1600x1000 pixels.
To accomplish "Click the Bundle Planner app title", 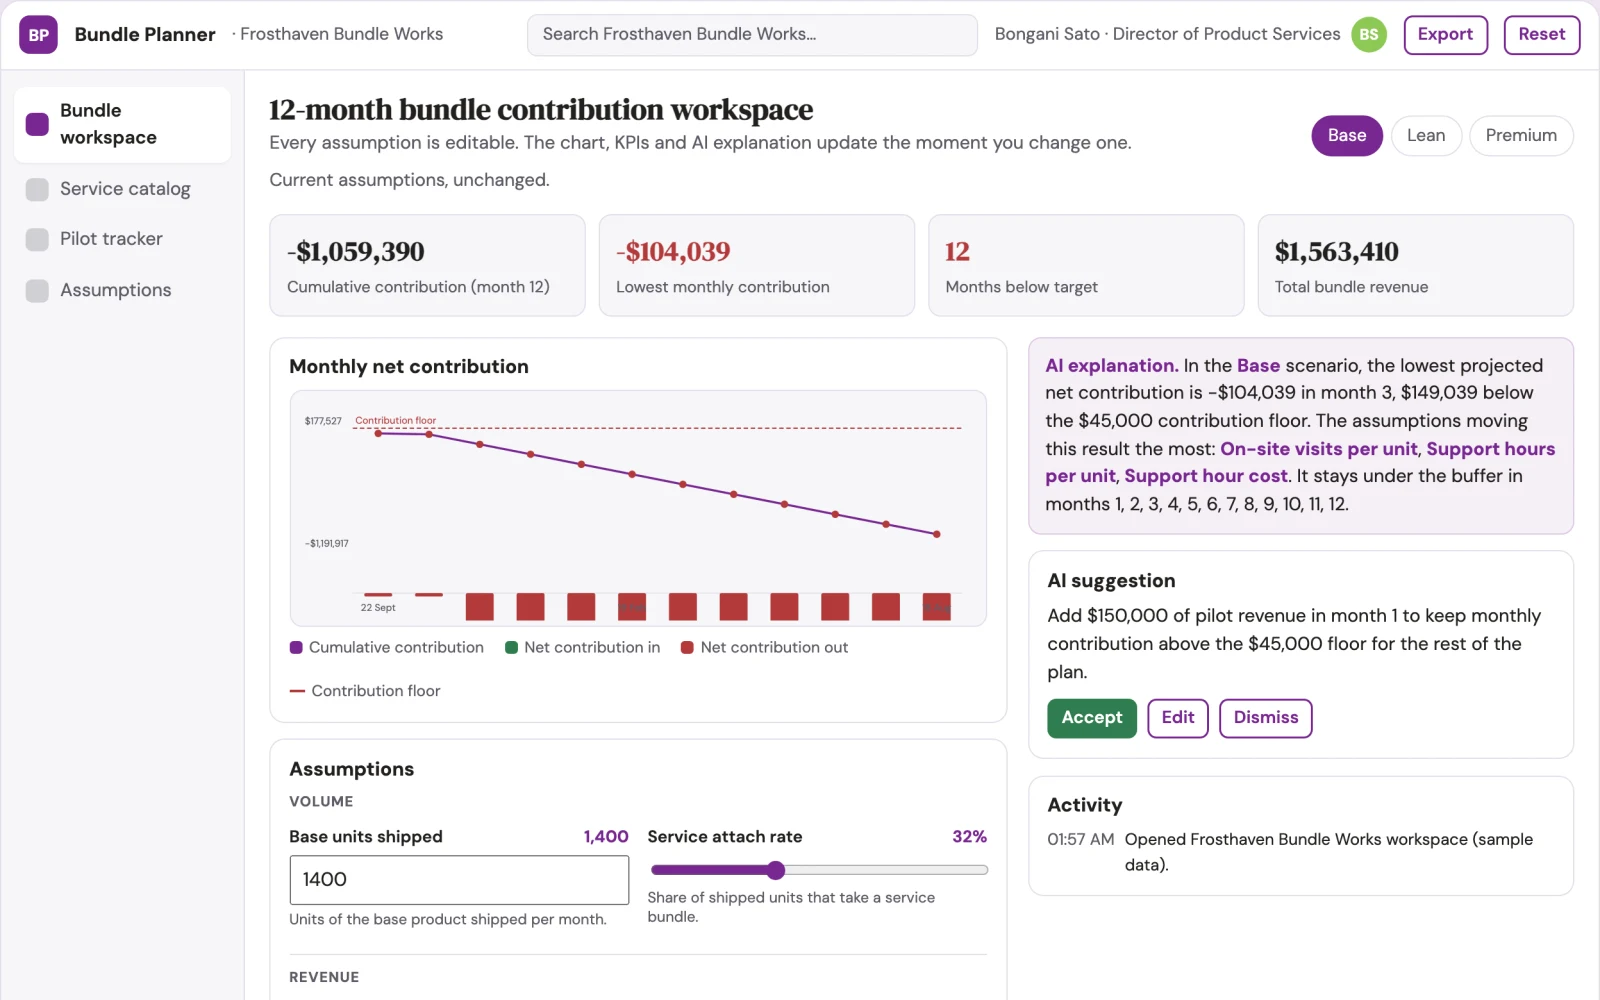I will [x=145, y=35].
